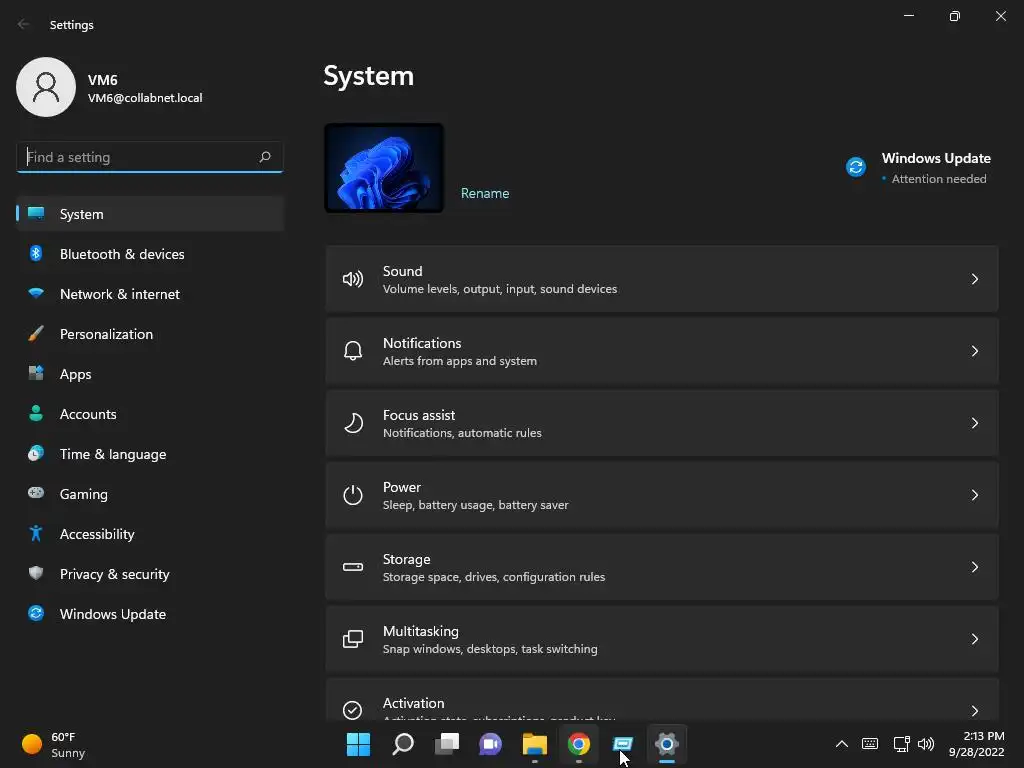Click the Accounts person icon in sidebar

[36, 413]
